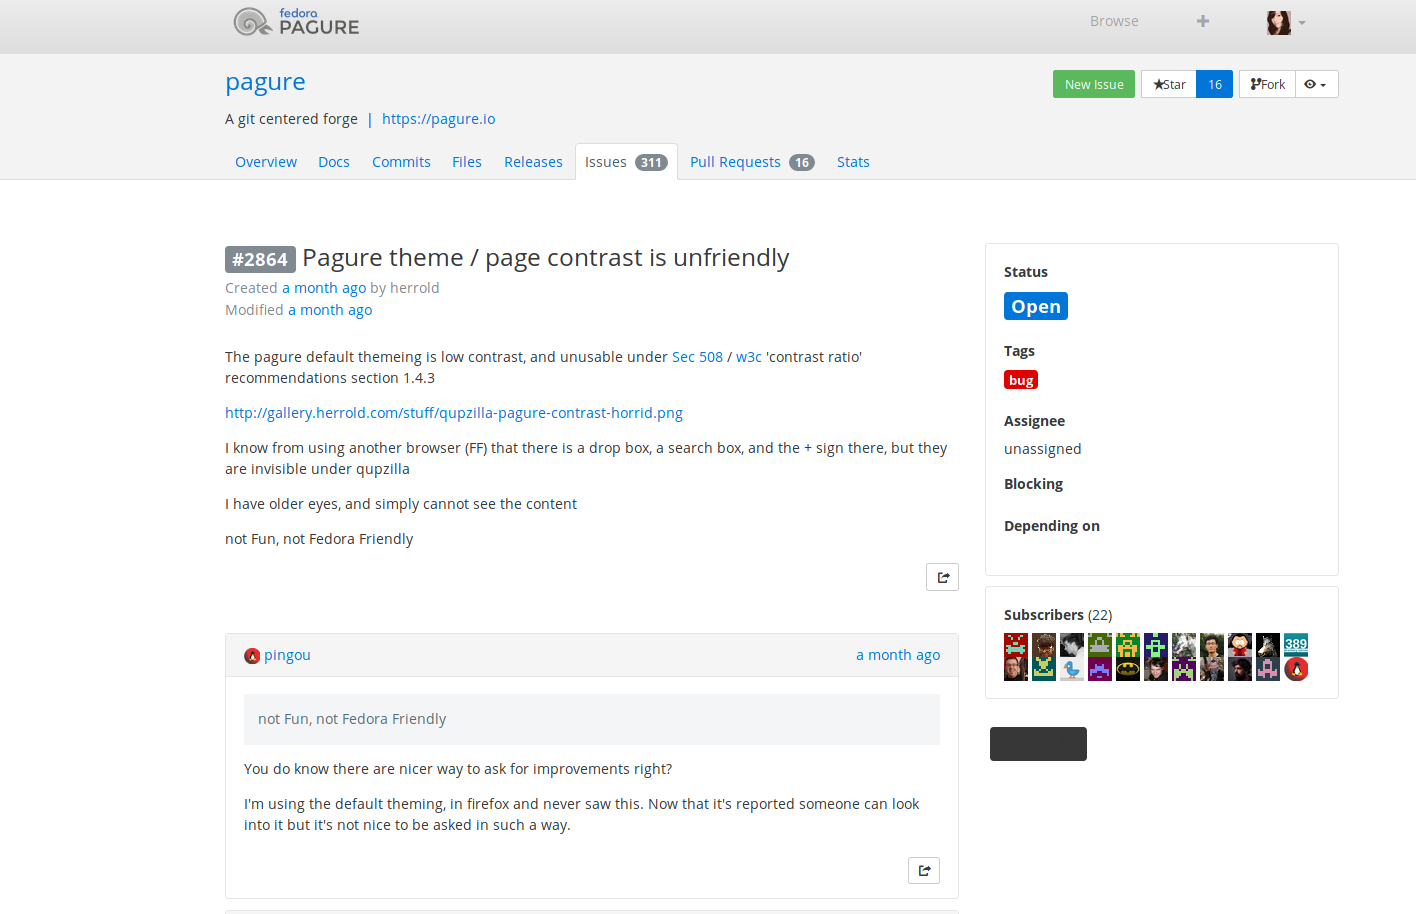Open the Pull Requests tab
The height and width of the screenshot is (914, 1416).
coord(752,162)
